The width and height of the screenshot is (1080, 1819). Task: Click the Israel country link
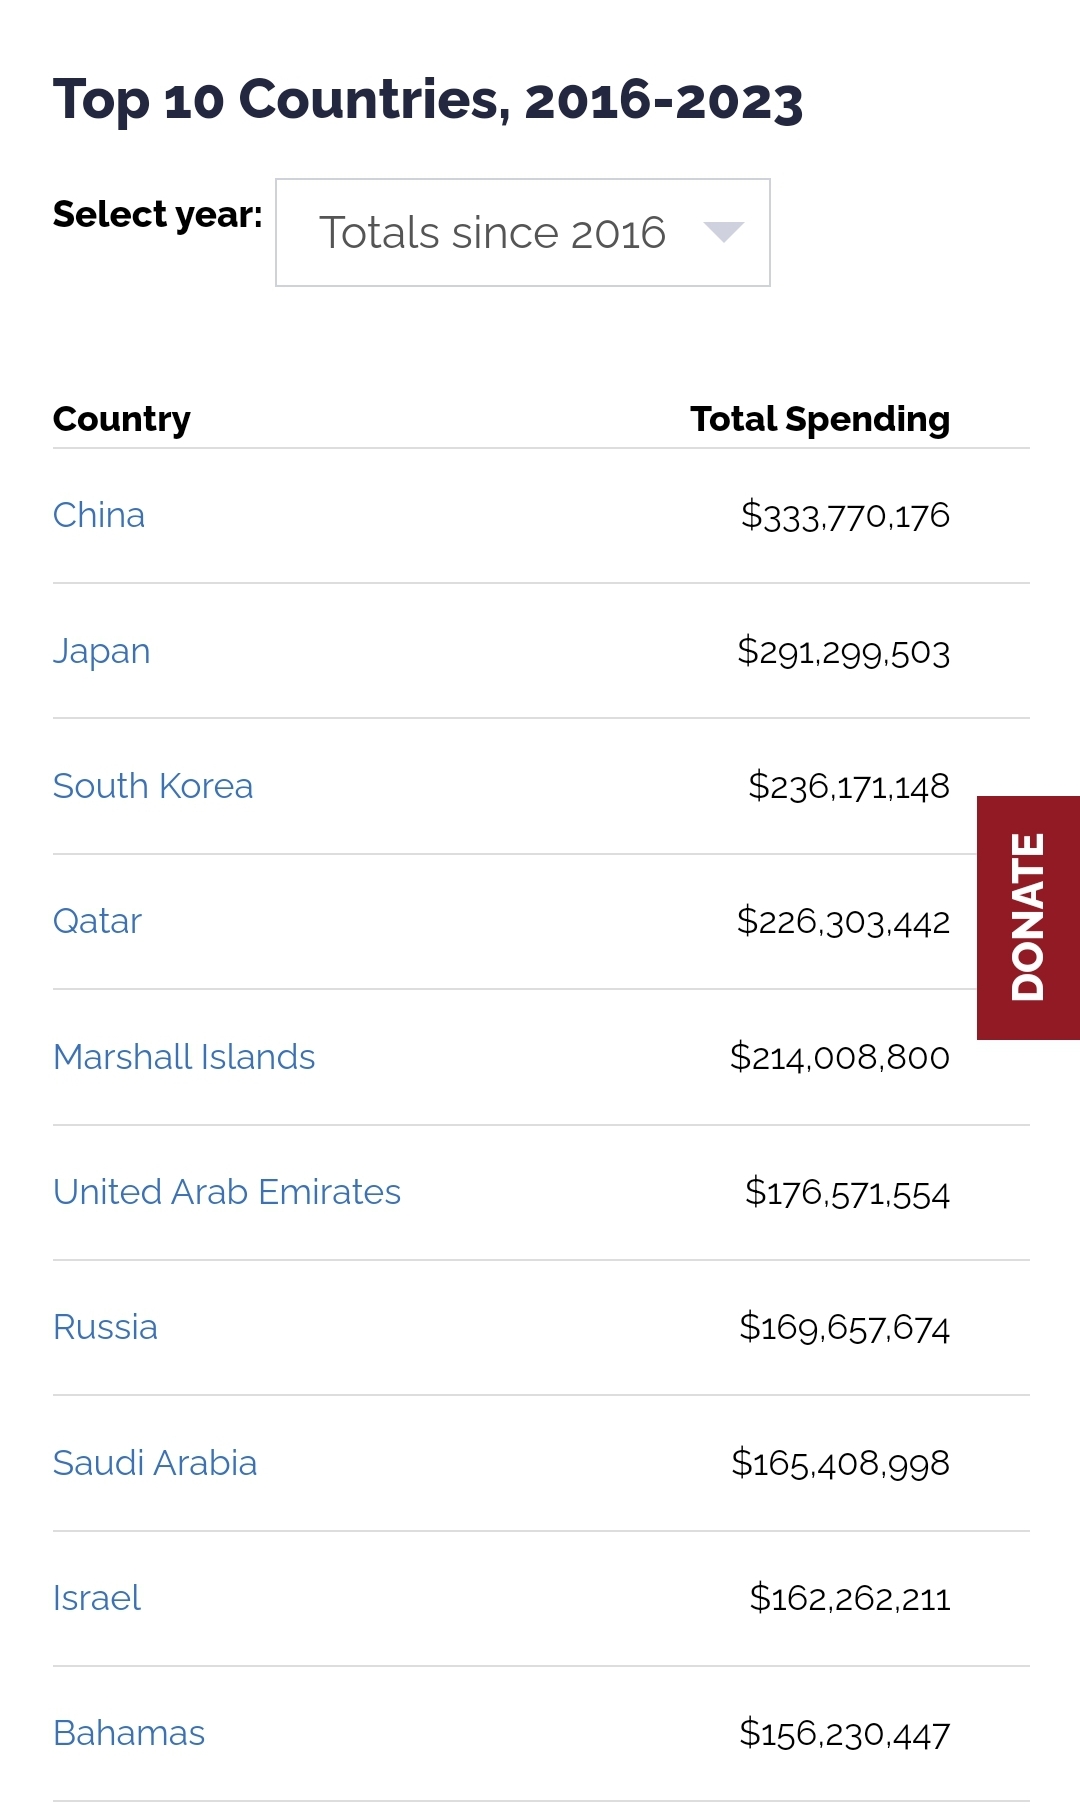(x=97, y=1598)
